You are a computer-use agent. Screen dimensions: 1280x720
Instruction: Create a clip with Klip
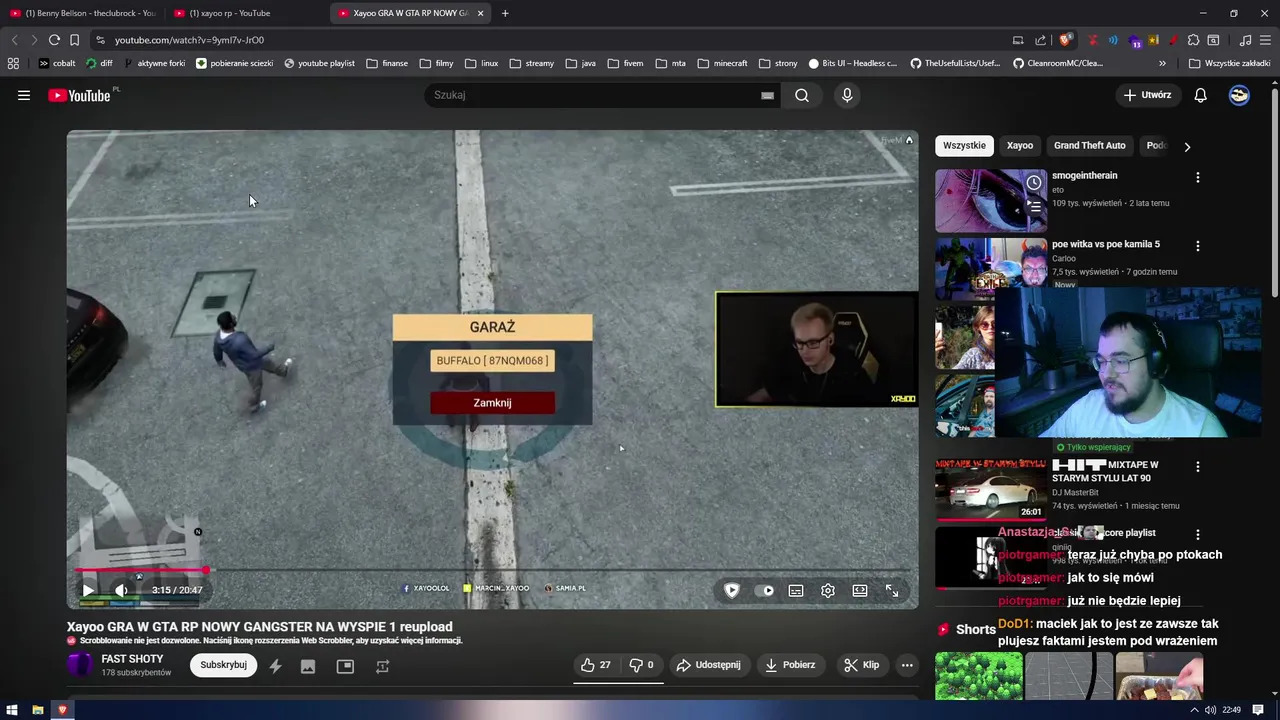click(x=861, y=665)
